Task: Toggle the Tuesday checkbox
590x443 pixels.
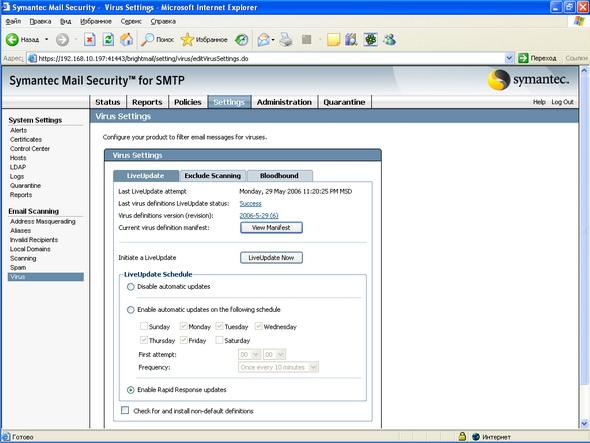Action: [x=219, y=326]
